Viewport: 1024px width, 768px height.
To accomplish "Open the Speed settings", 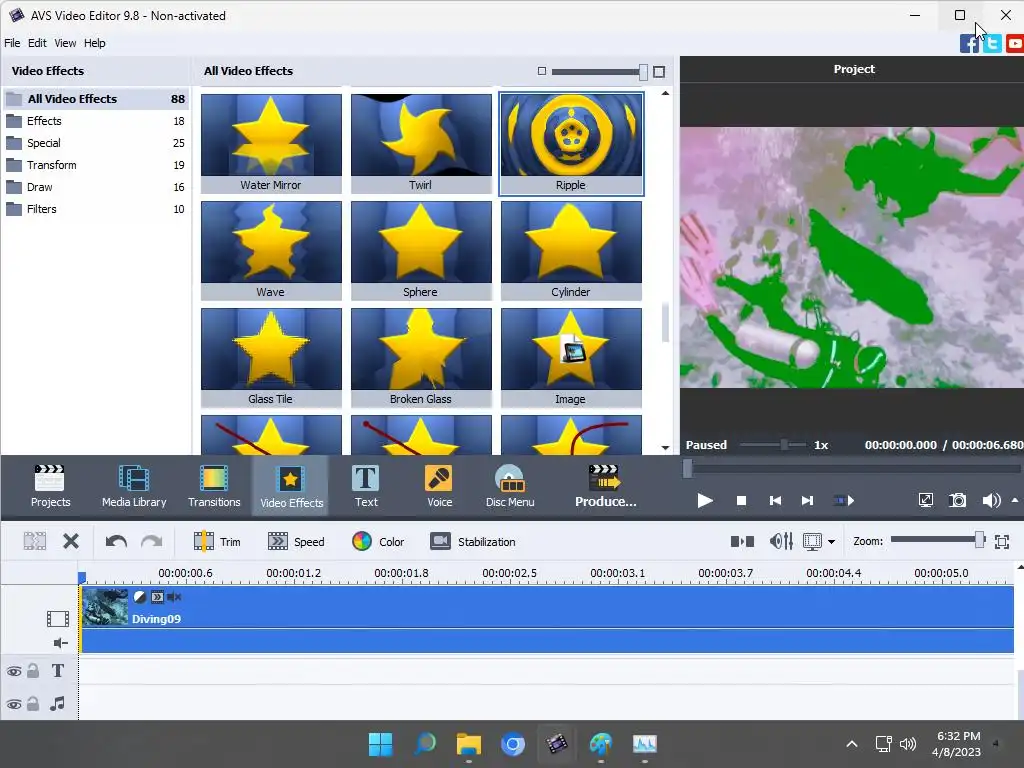I will pos(296,541).
